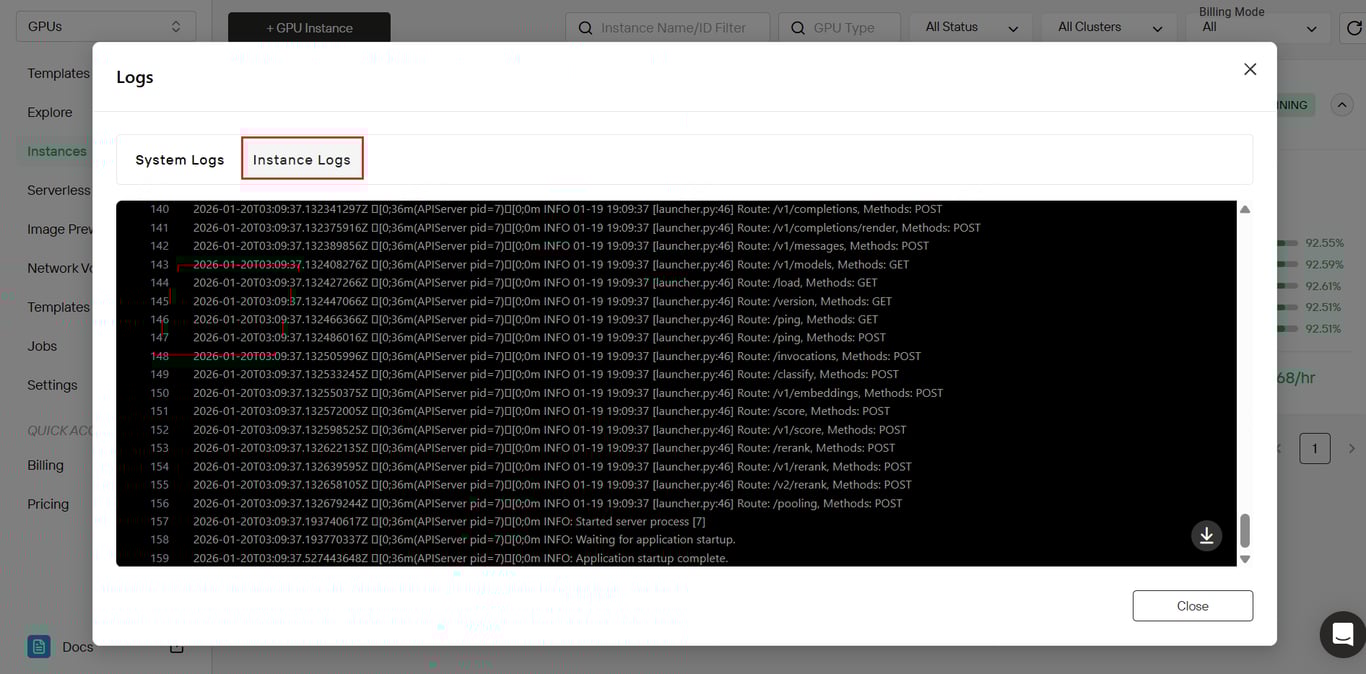Open Explore in the sidebar
The height and width of the screenshot is (674, 1366).
pyautogui.click(x=50, y=112)
